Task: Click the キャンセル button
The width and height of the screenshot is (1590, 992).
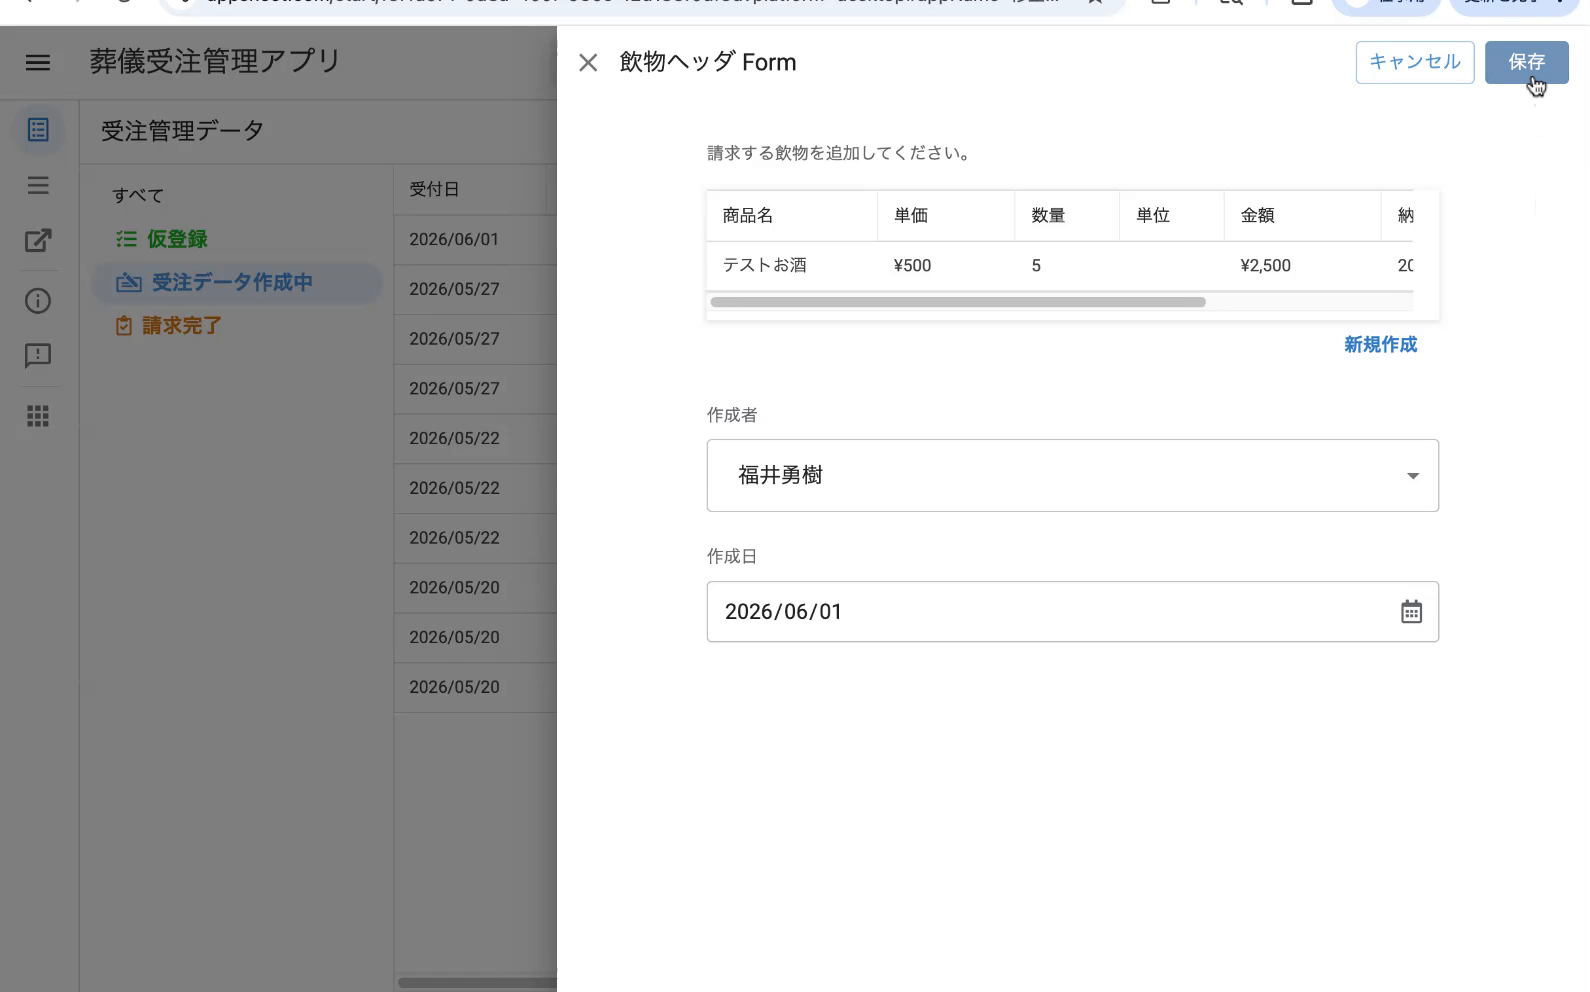Action: (1415, 62)
